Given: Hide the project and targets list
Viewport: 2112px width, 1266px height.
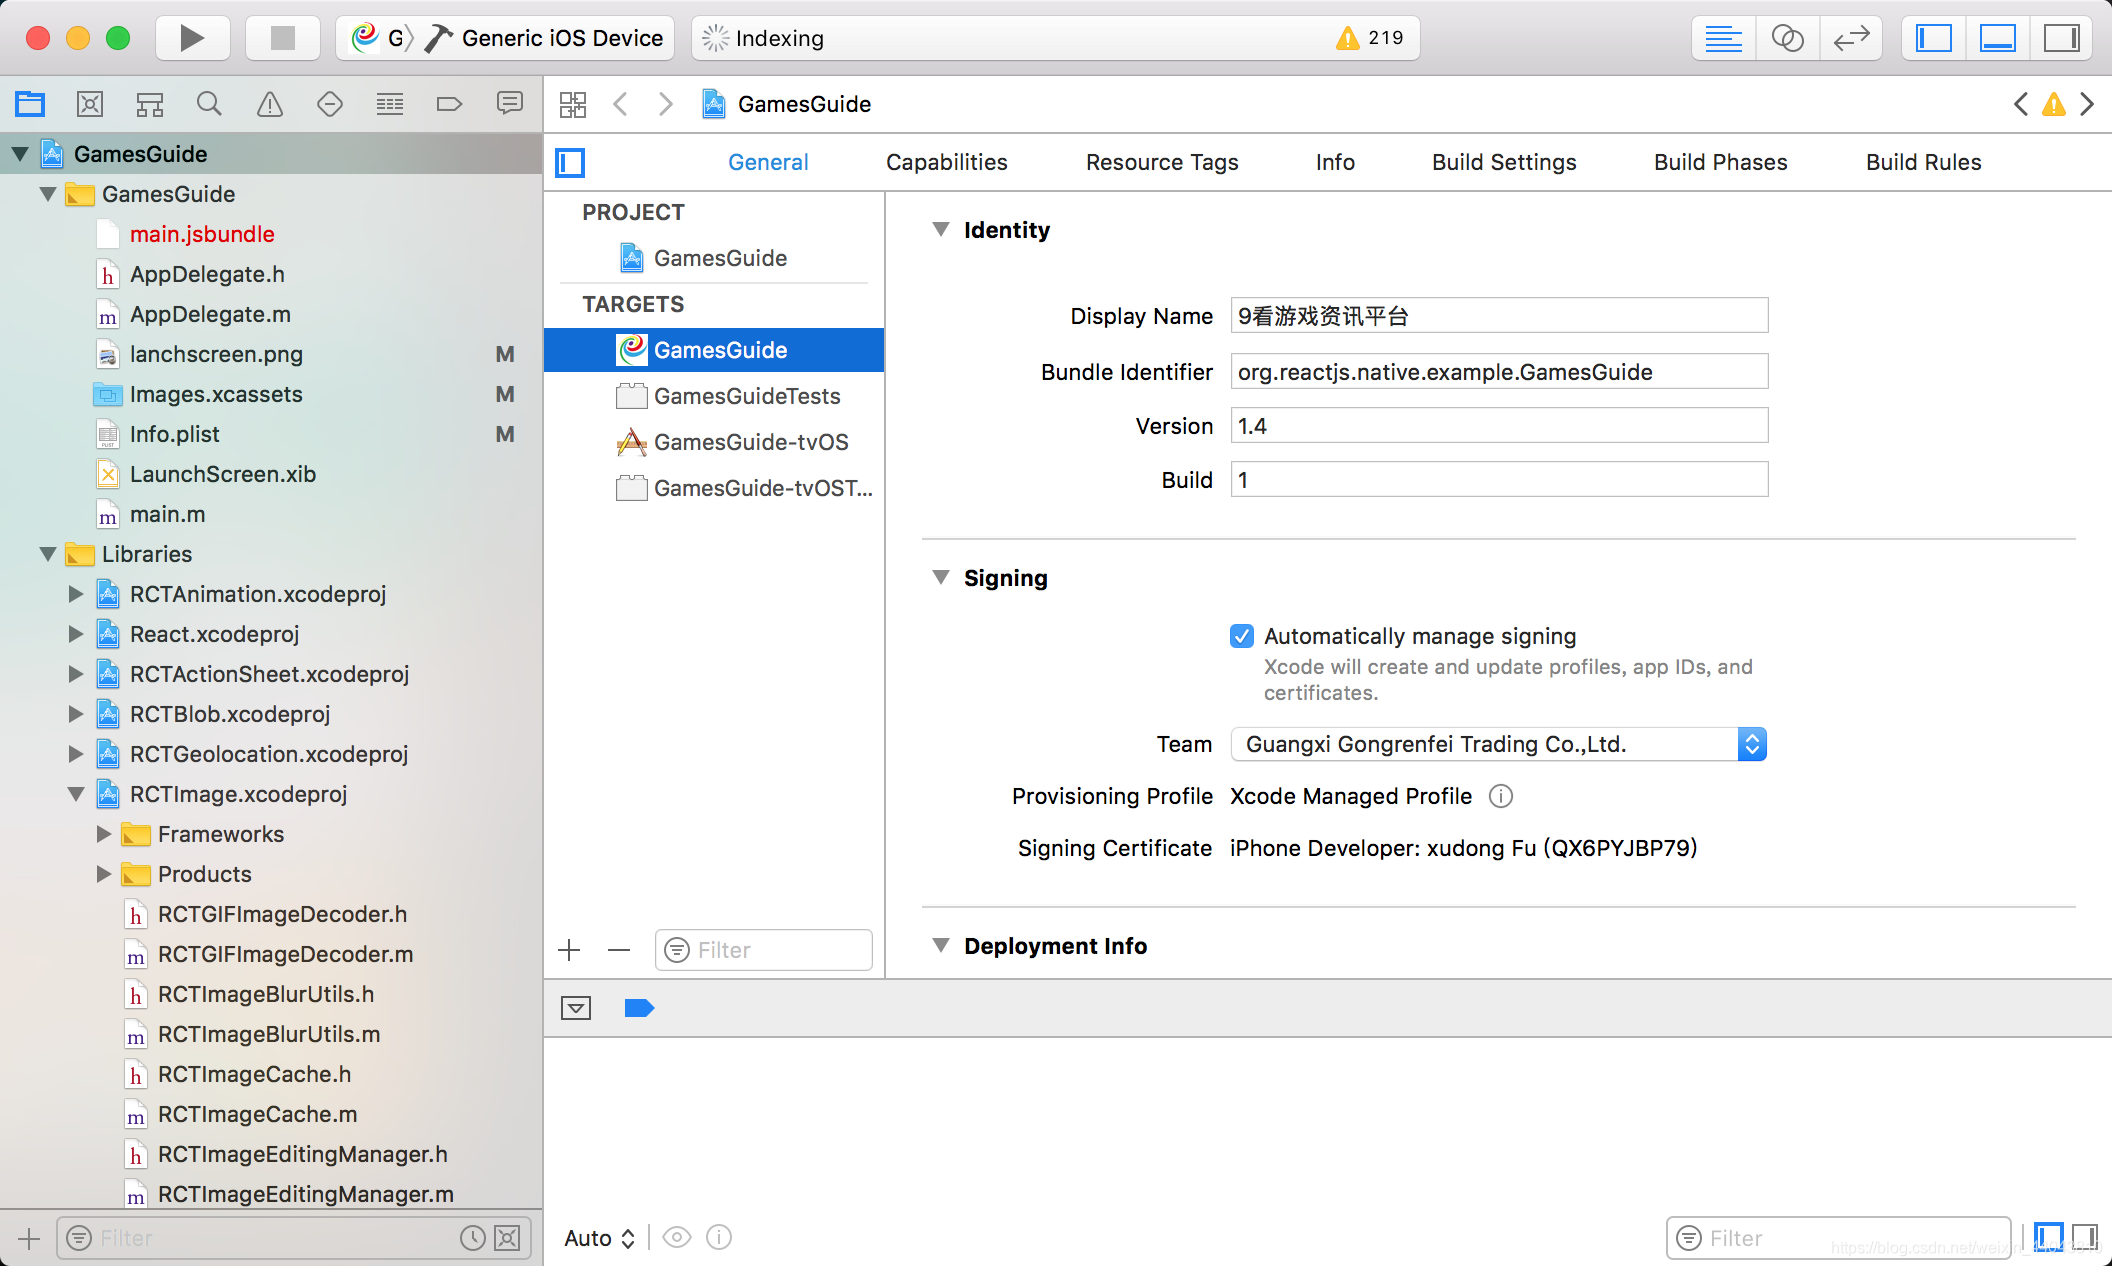Looking at the screenshot, I should tap(570, 162).
